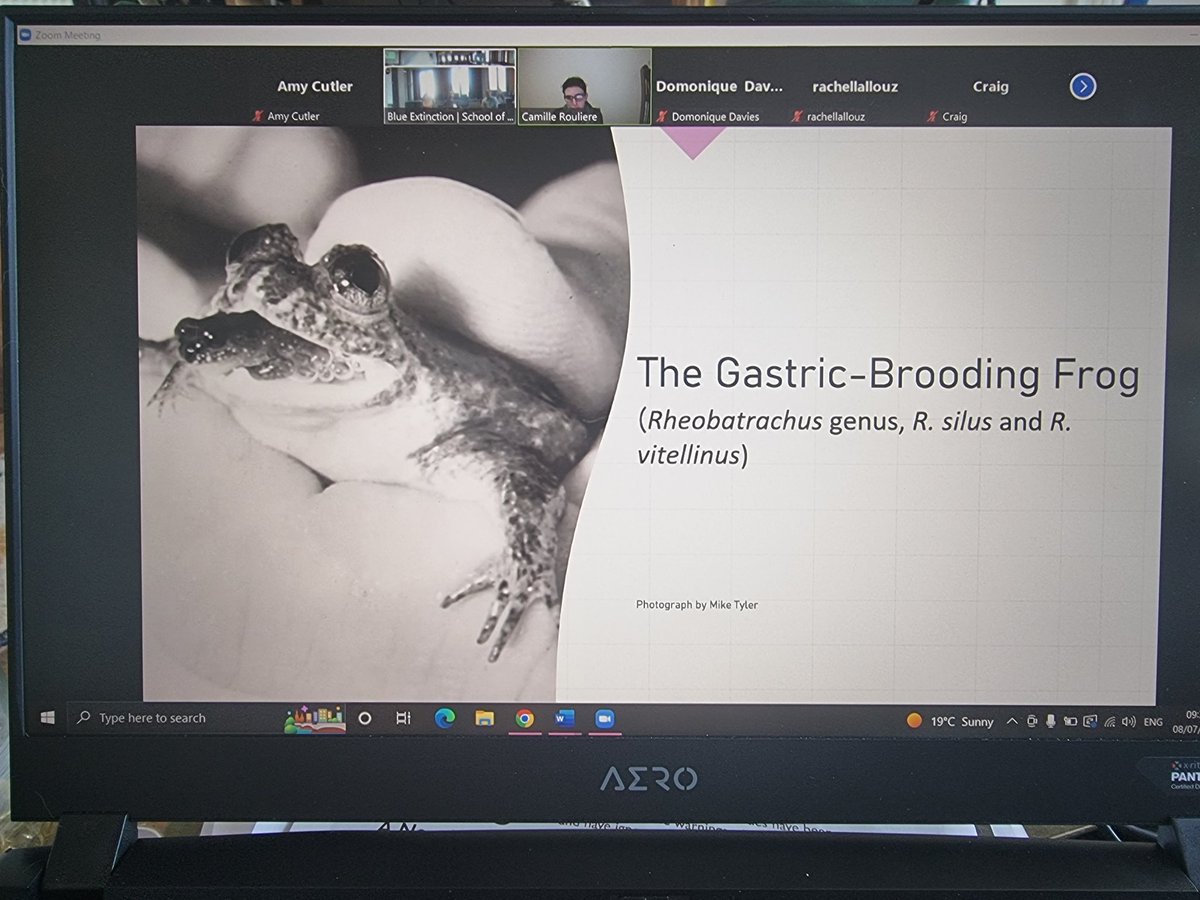Click 'The Gastric-Brooding Frog' slide title
The image size is (1200, 900).
888,375
